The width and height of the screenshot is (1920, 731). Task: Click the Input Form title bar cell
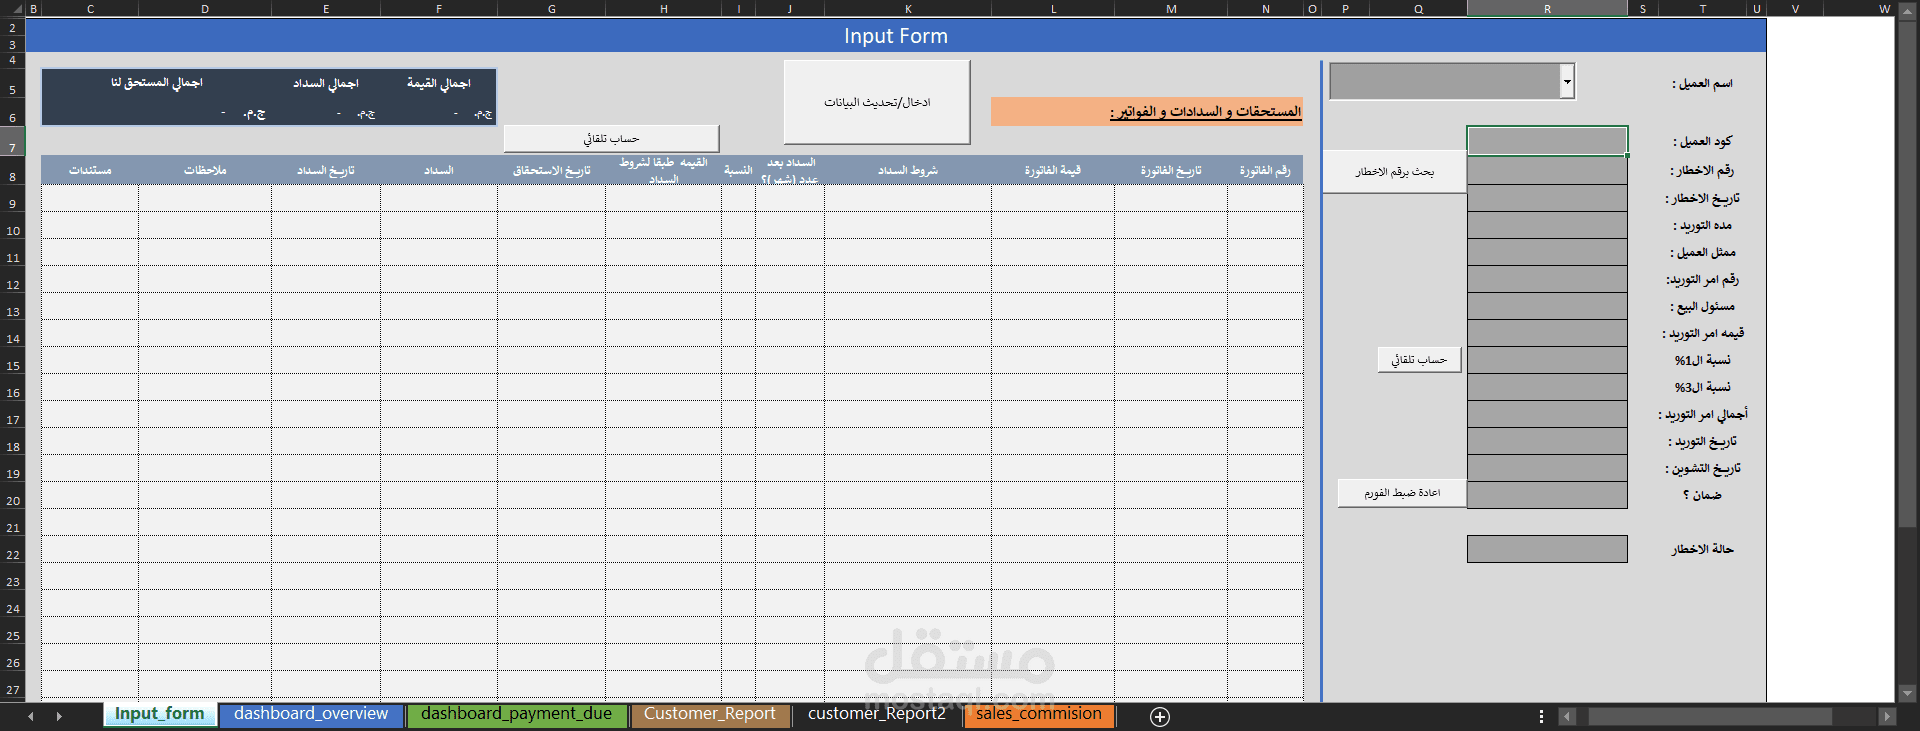pos(895,36)
